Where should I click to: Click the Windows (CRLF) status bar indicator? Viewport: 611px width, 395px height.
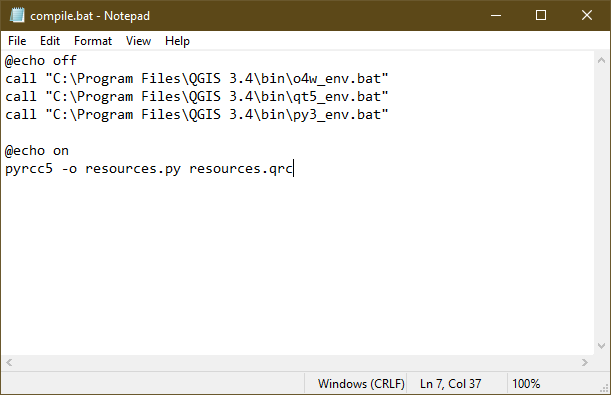(x=361, y=384)
